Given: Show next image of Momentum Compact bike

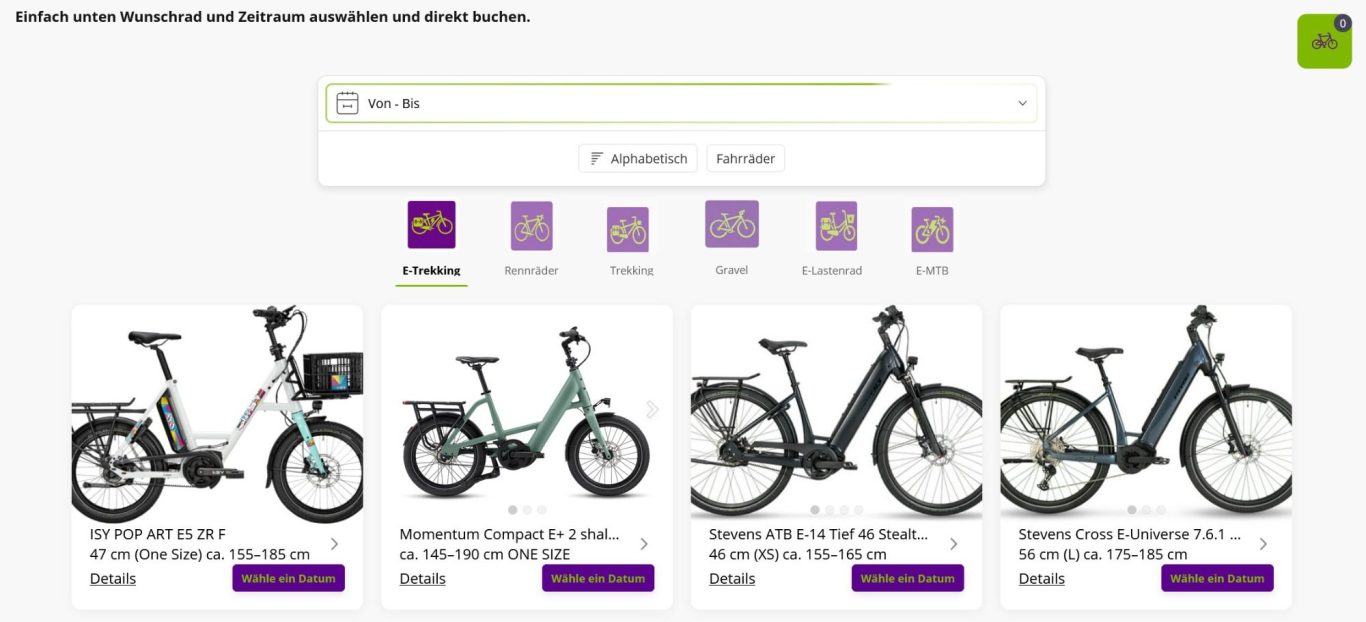Looking at the screenshot, I should (652, 409).
